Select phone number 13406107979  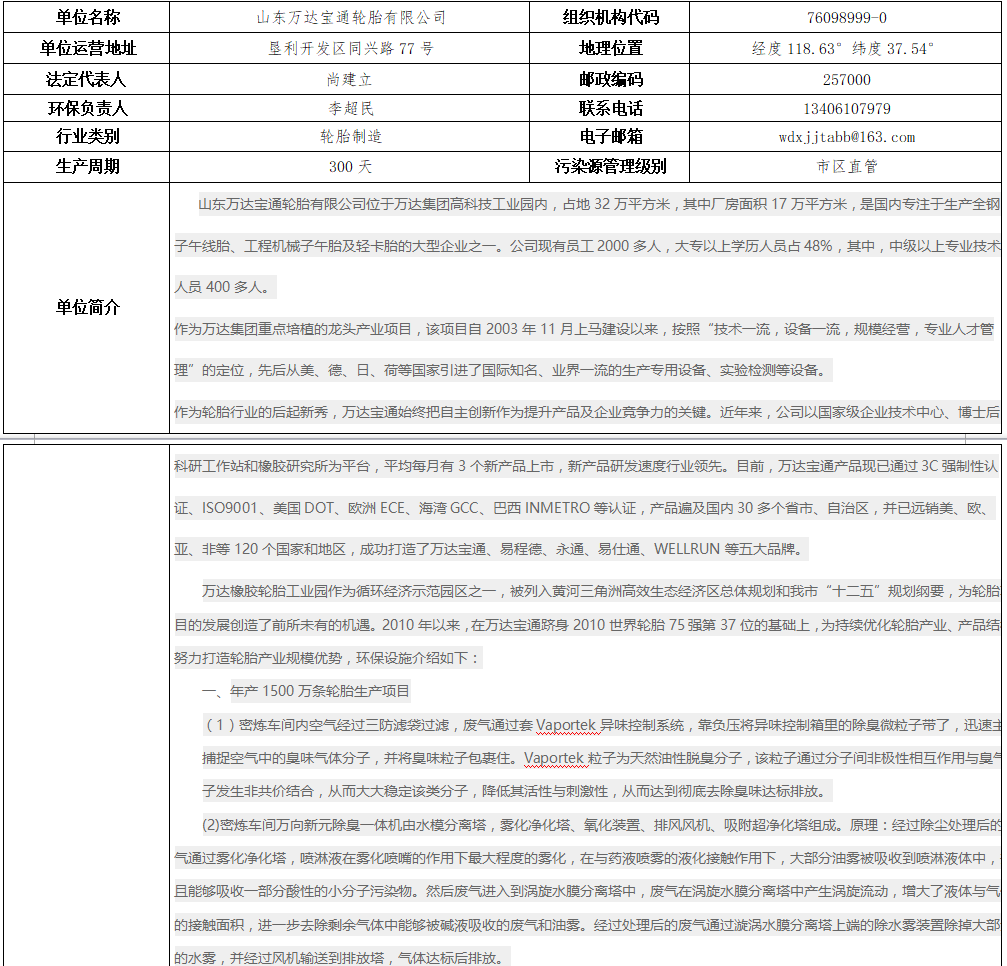[846, 109]
